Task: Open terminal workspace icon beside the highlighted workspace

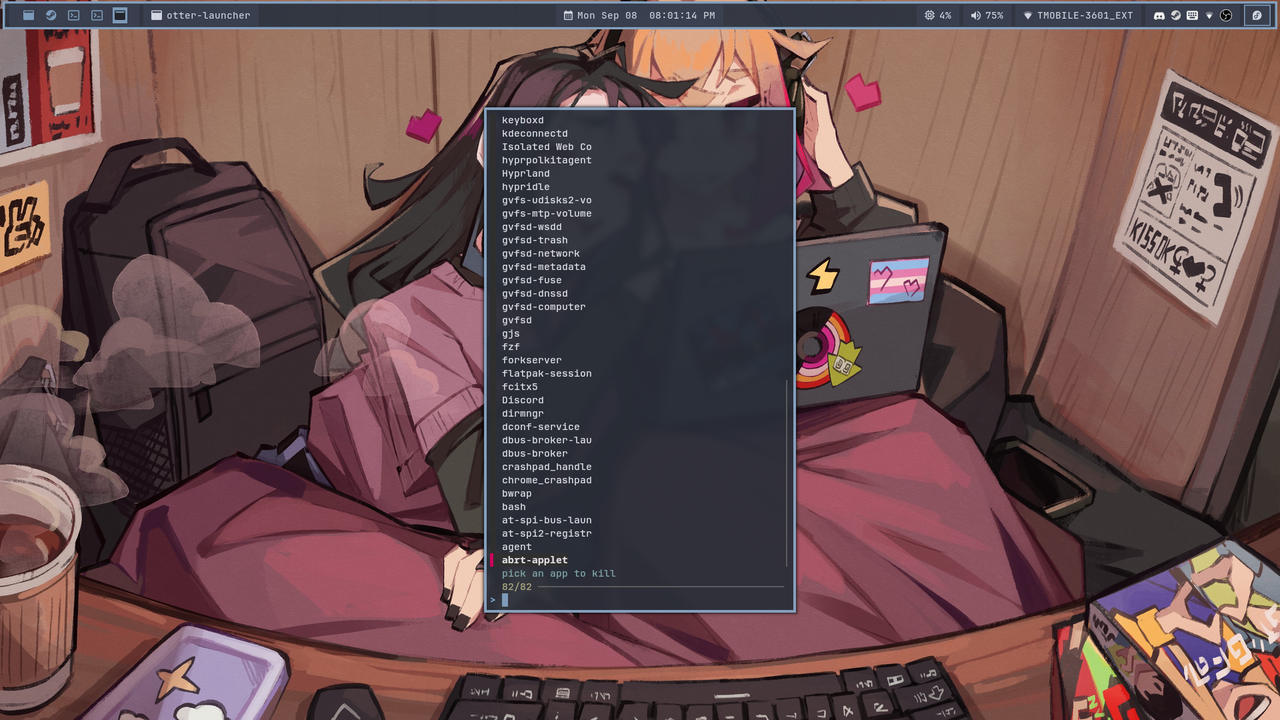Action: 97,15
